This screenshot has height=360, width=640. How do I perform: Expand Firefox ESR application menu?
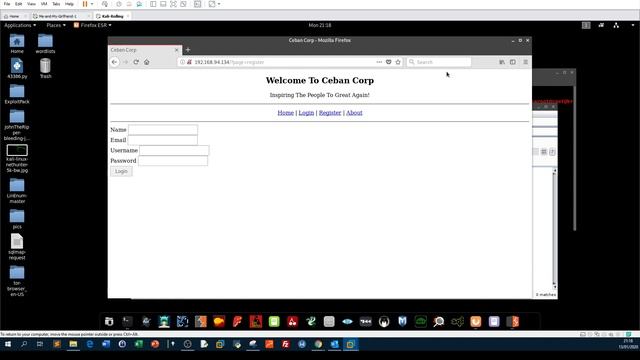93,25
